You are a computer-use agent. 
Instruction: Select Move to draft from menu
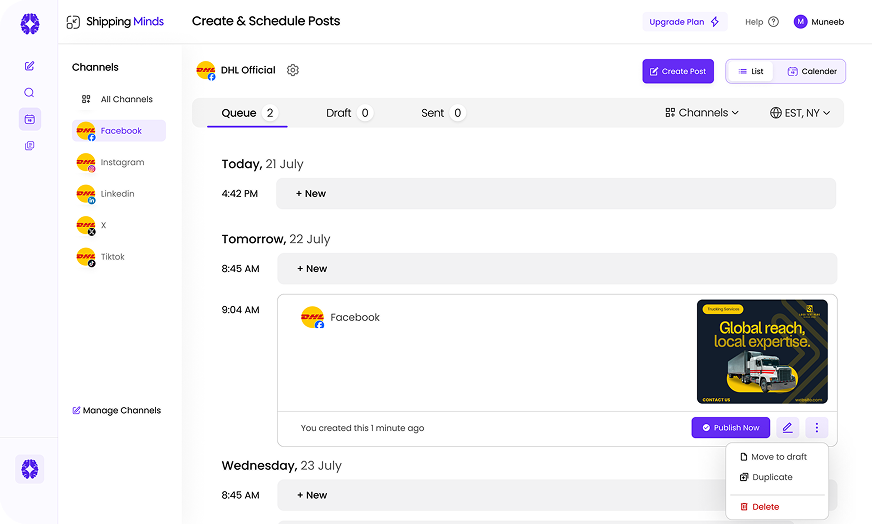[x=778, y=457]
